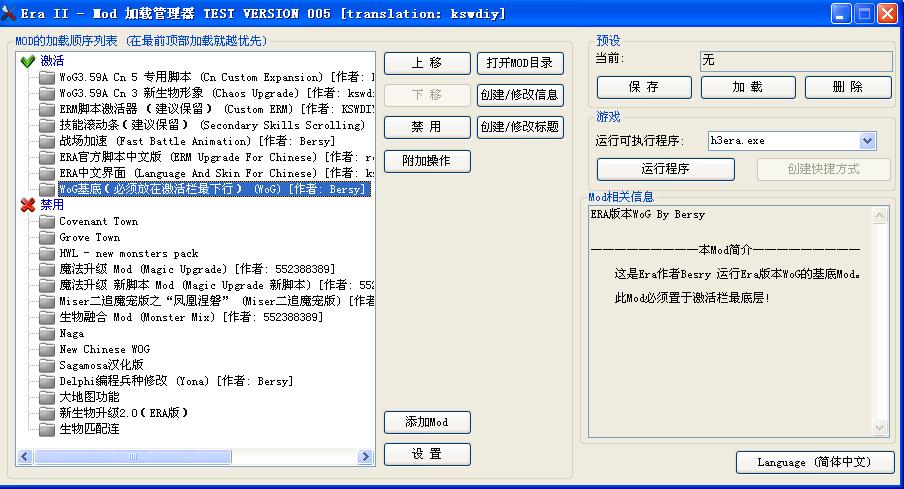Viewport: 904px width, 489px height.
Task: Click 加载 preset button
Action: tap(748, 88)
